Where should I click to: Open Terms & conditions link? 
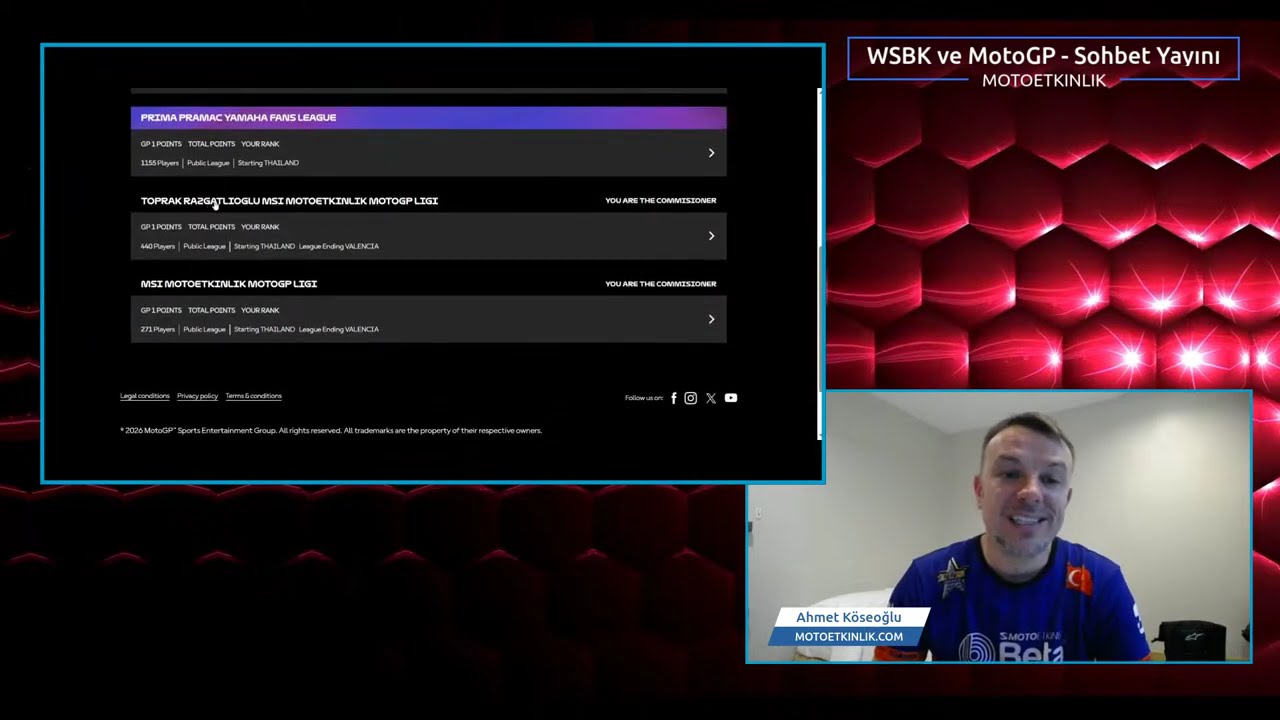coord(254,396)
